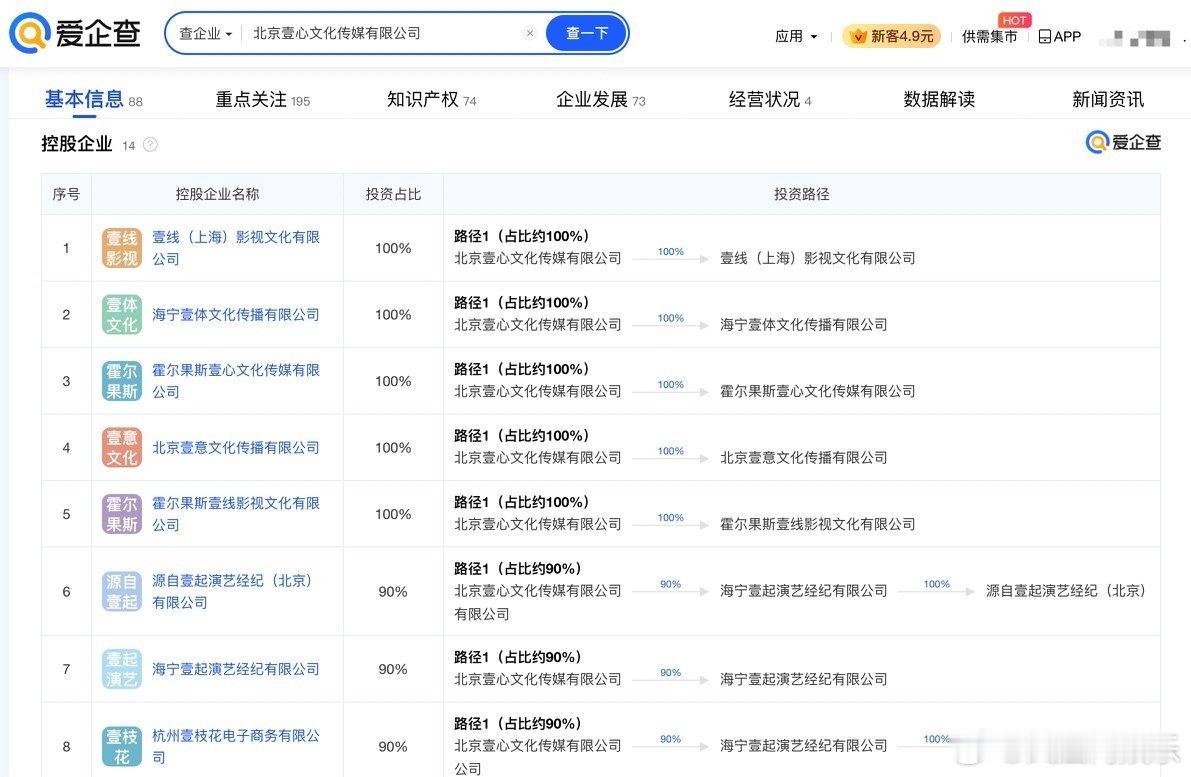This screenshot has width=1191, height=777.
Task: Click the logo icon in row 3
Action: [x=122, y=381]
